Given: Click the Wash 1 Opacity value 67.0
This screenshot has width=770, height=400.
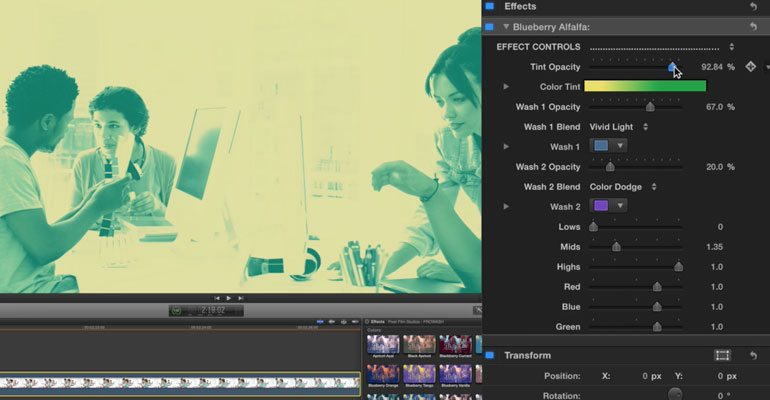Looking at the screenshot, I should tap(715, 107).
